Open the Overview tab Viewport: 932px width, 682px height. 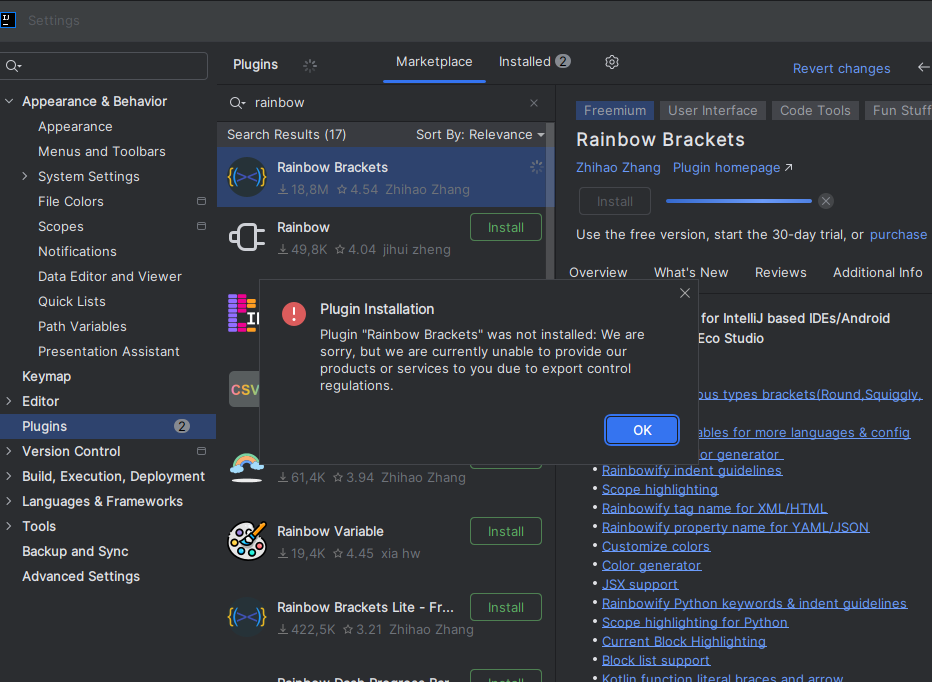click(598, 272)
